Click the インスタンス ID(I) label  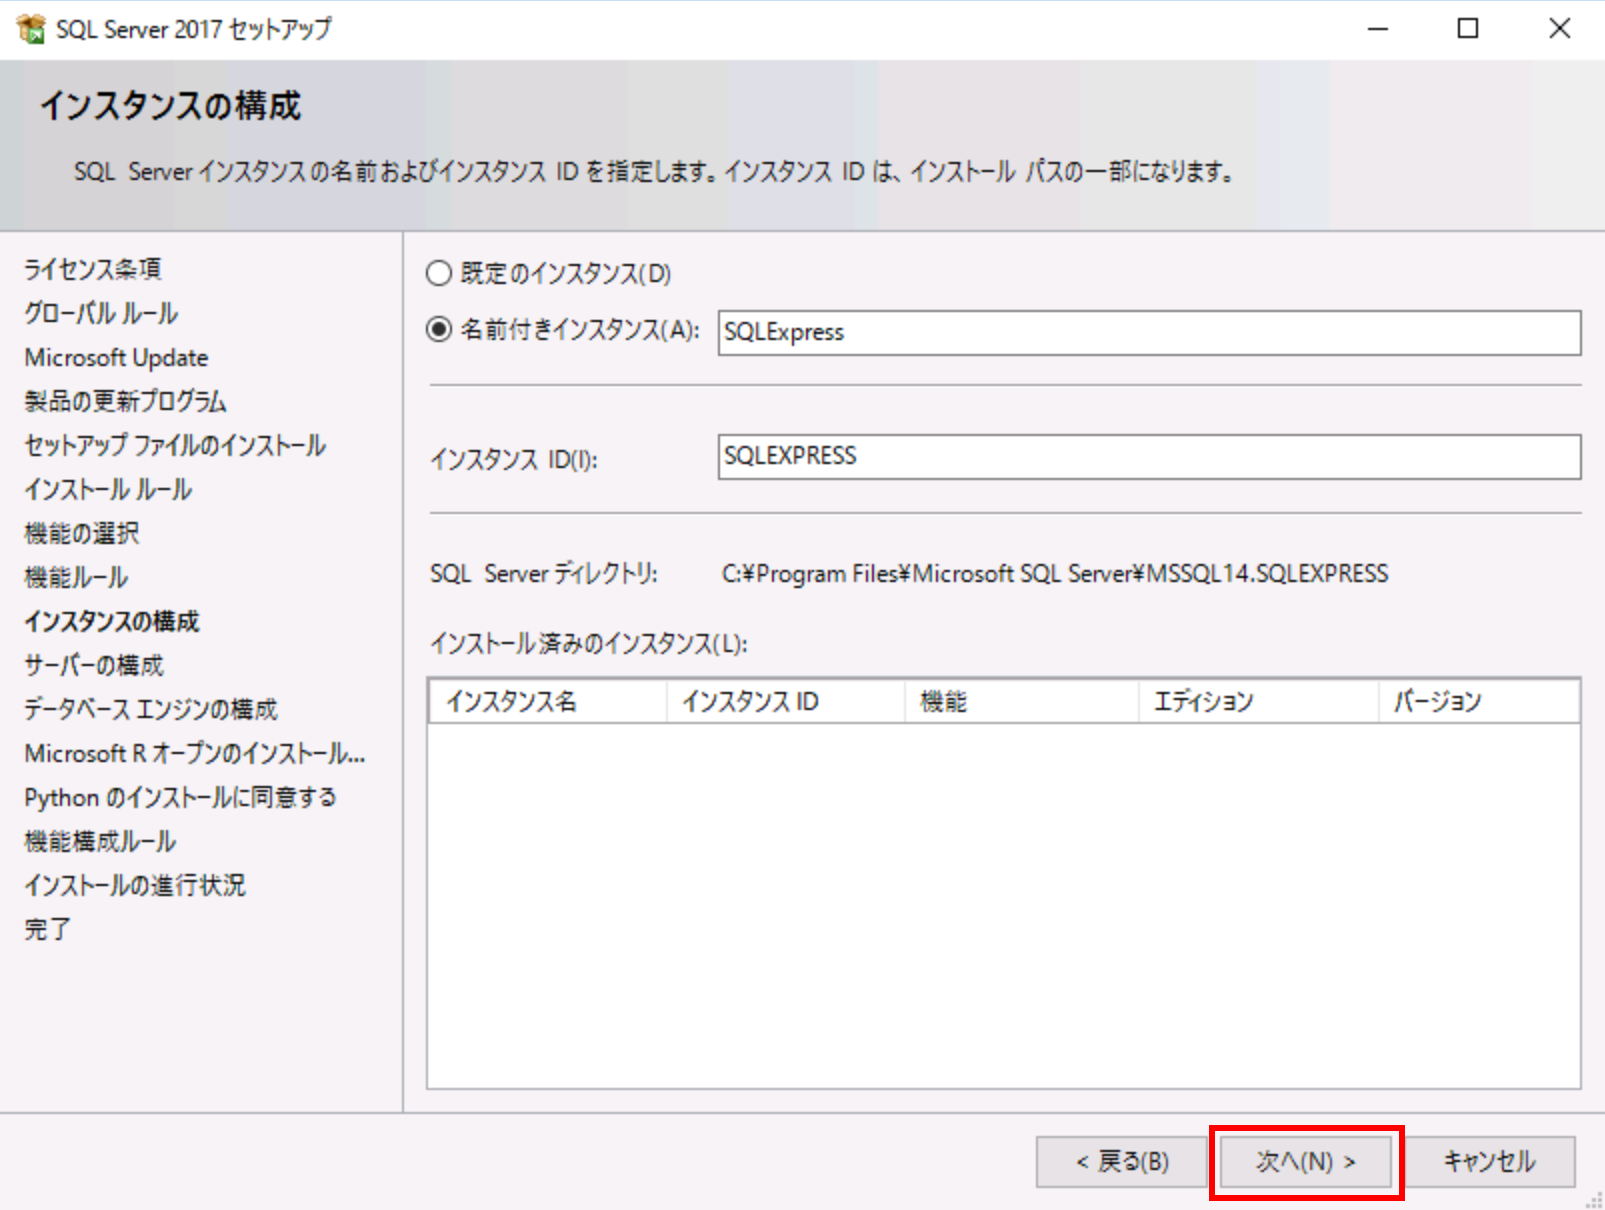click(514, 459)
